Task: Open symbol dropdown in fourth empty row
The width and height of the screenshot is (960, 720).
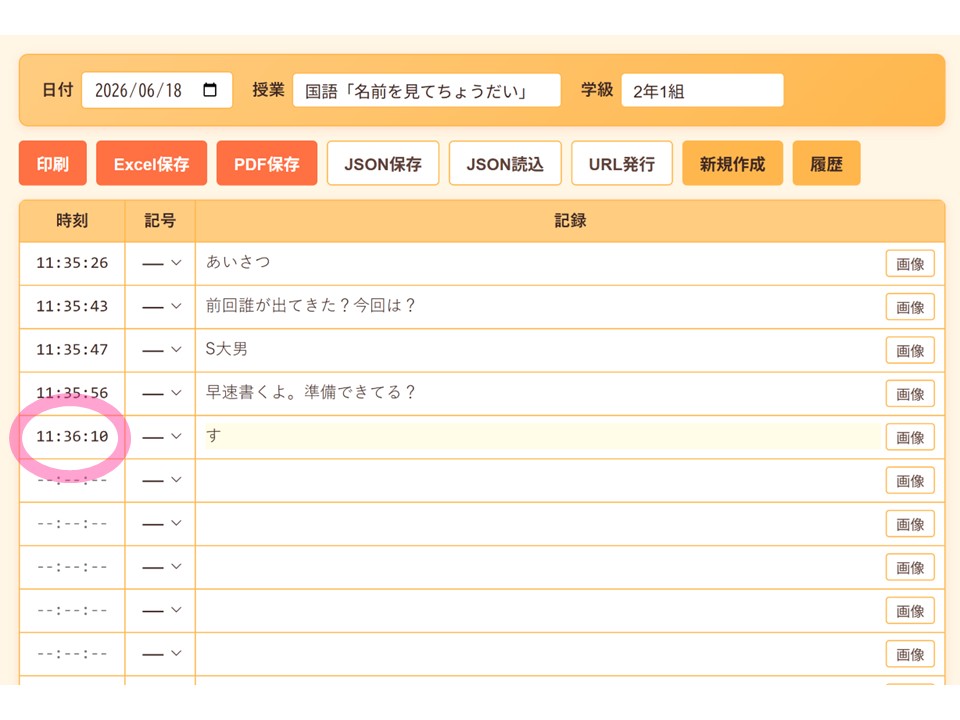Action: pos(161,611)
